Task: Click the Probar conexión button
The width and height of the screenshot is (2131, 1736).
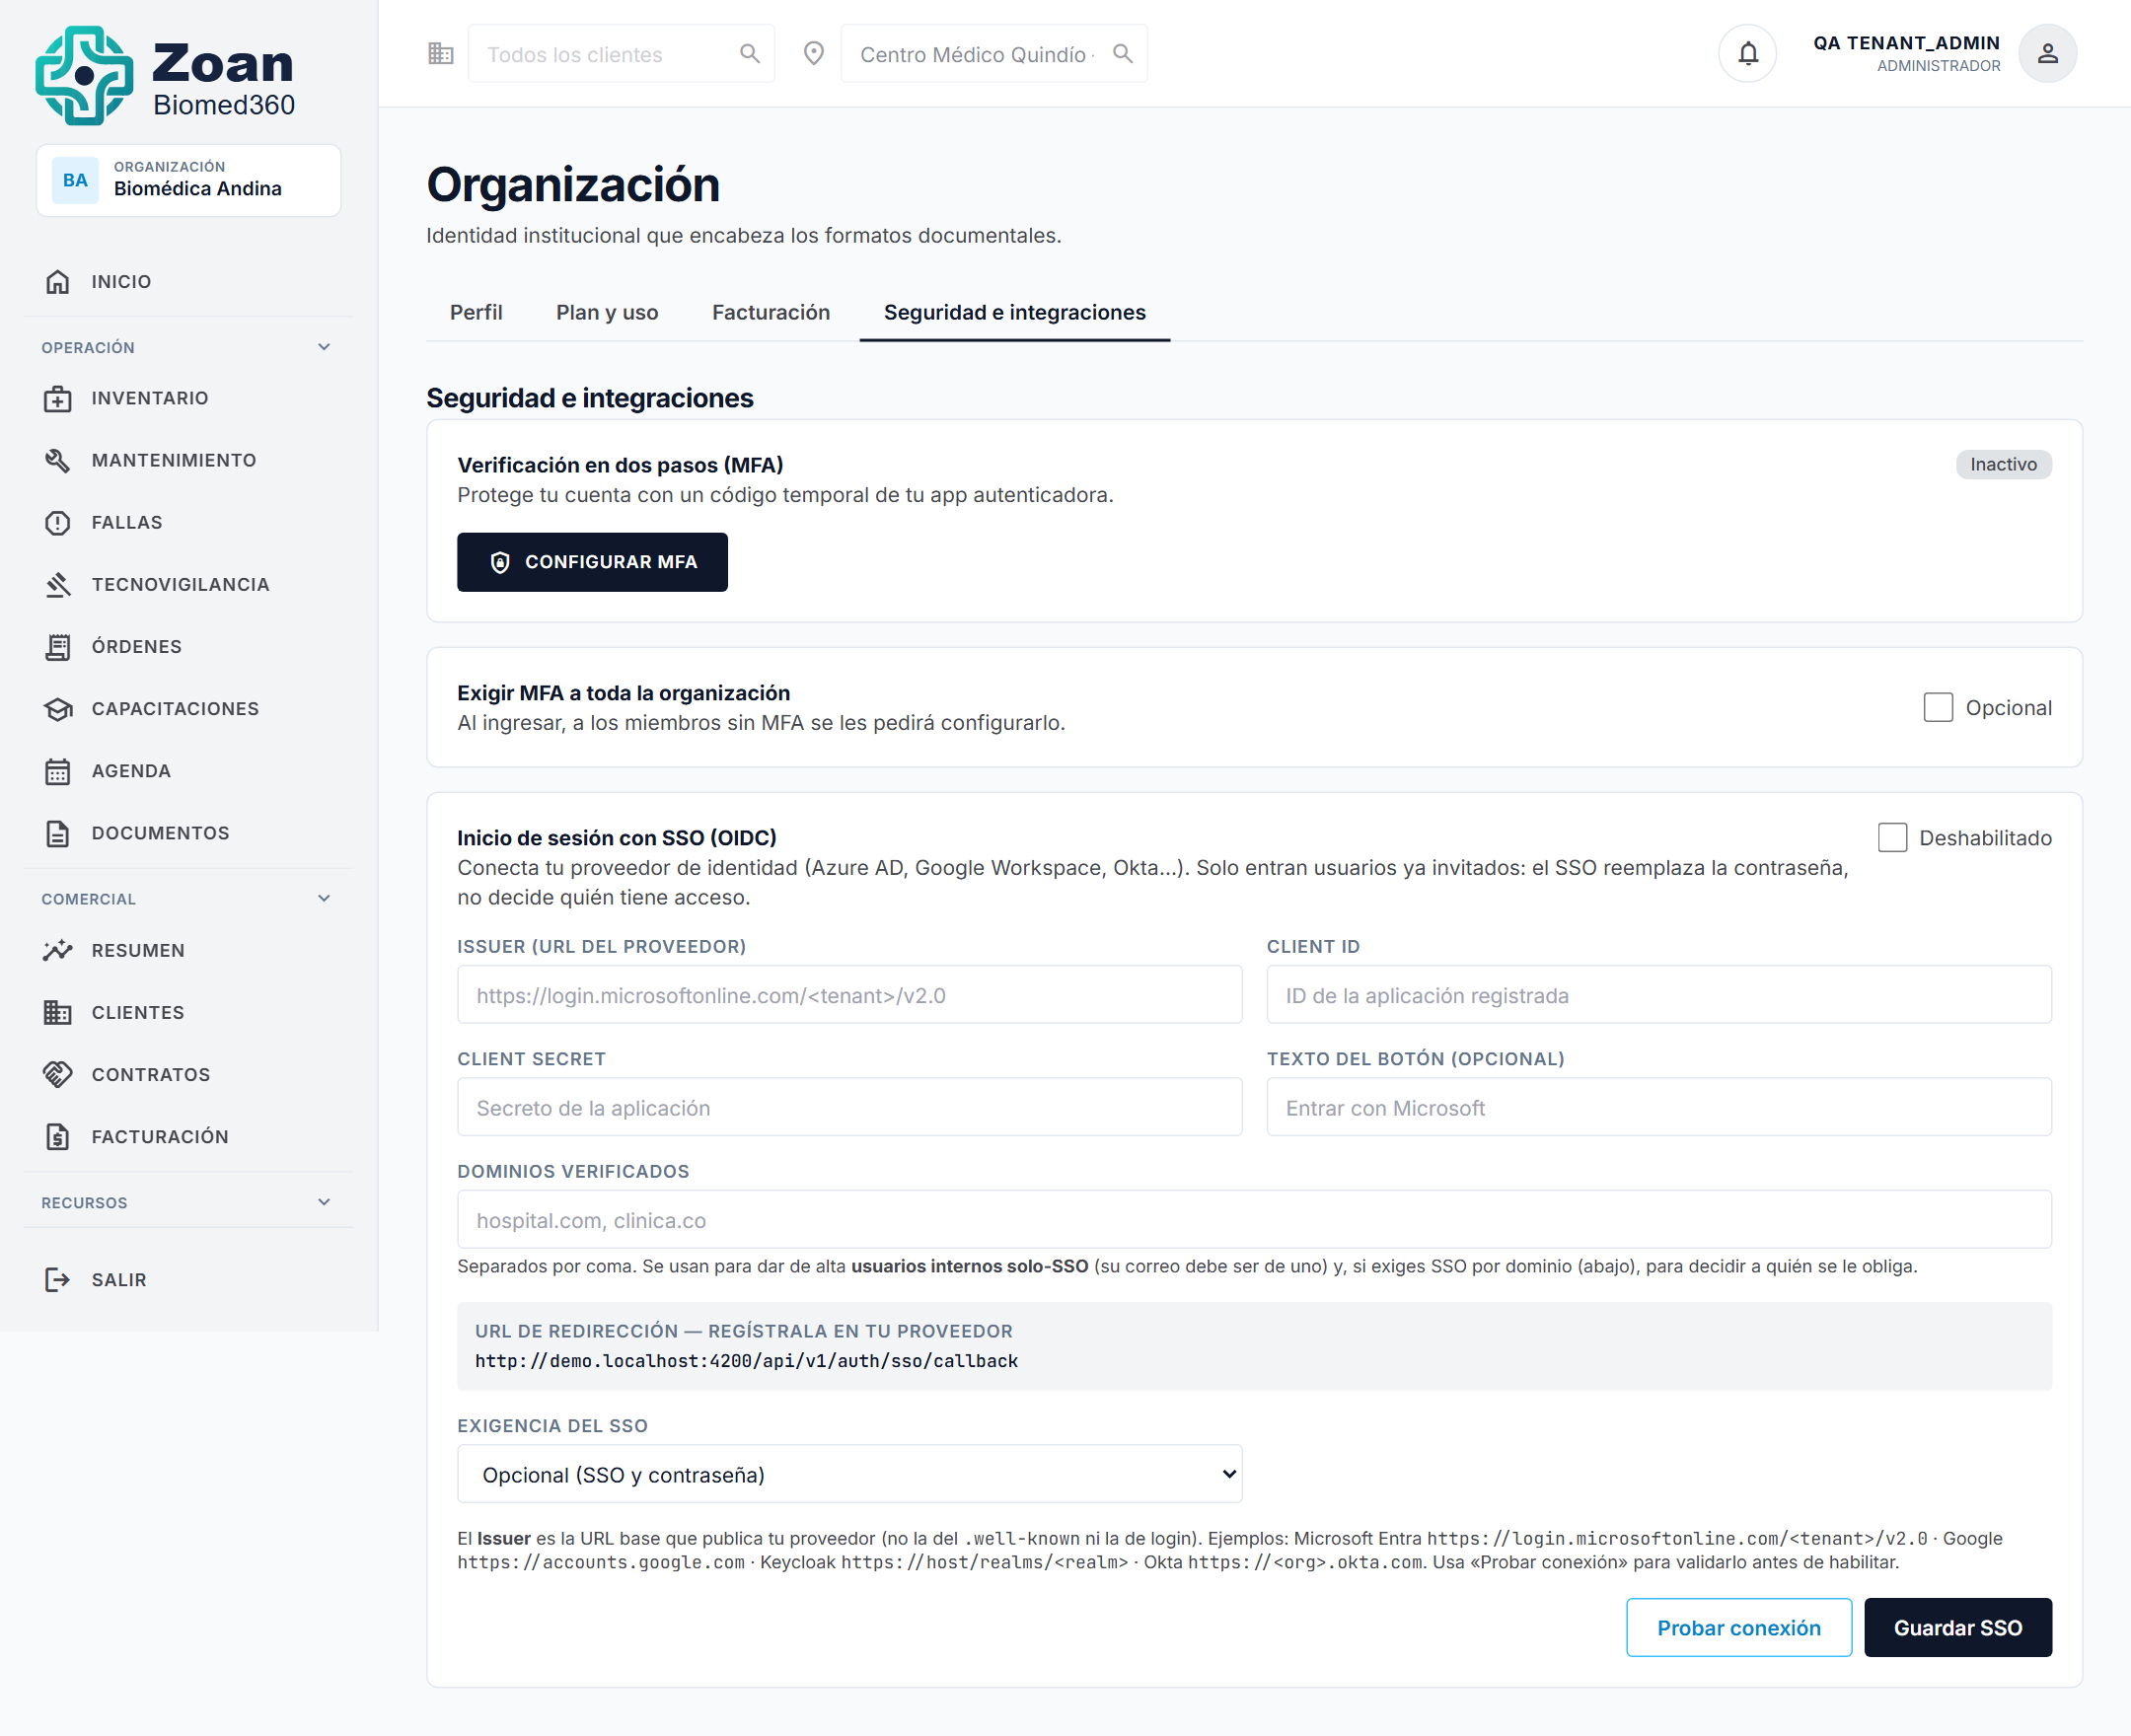Action: click(1738, 1628)
